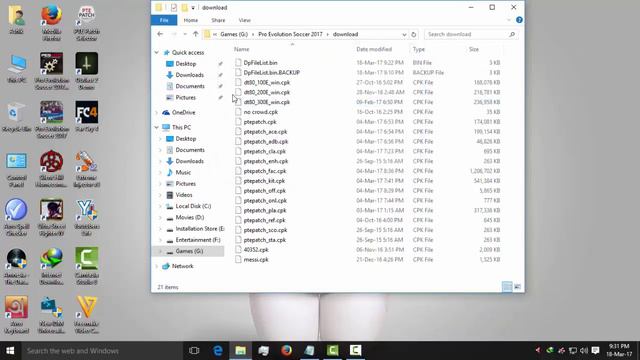
Task: Open the recent locations dropdown arrow
Action: point(185,34)
